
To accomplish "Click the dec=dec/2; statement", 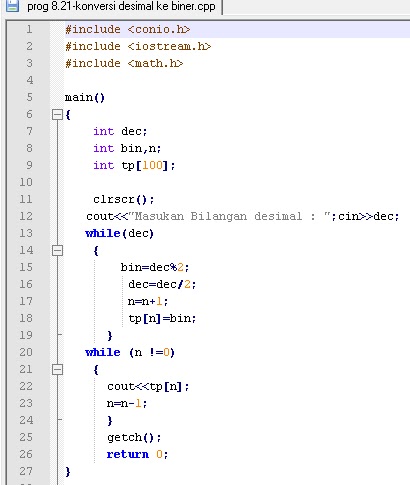I will click(162, 284).
